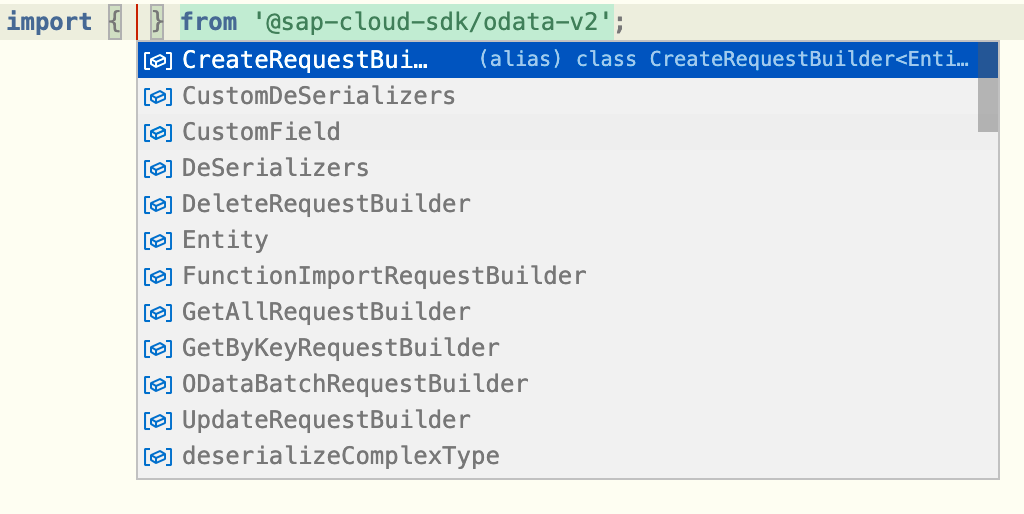The height and width of the screenshot is (514, 1024).
Task: Accept the highlighted CreateRequestBuilder suggestion
Action: (x=305, y=60)
